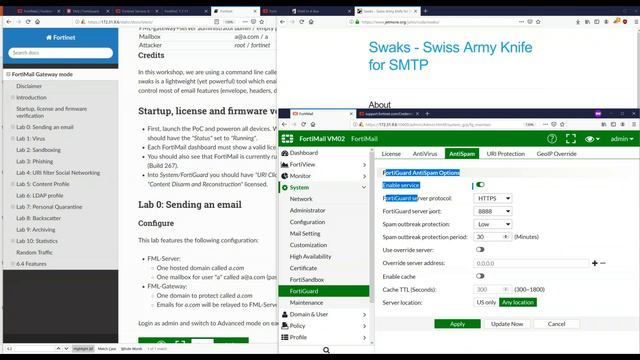The height and width of the screenshot is (360, 640).
Task: Expand the Domain & User section
Action: [x=364, y=314]
